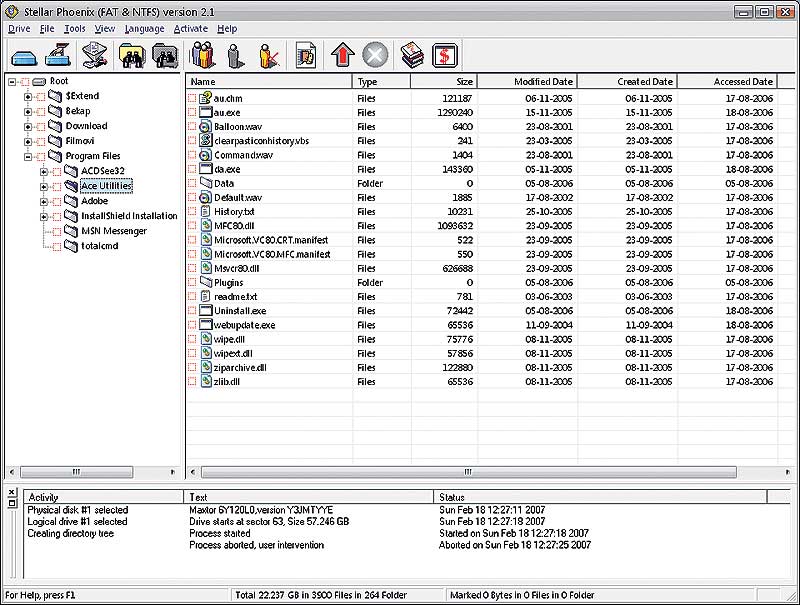Image resolution: width=800 pixels, height=605 pixels.
Task: Click the script icon beside clearpasticonhistory.vbs
Action: 205,140
